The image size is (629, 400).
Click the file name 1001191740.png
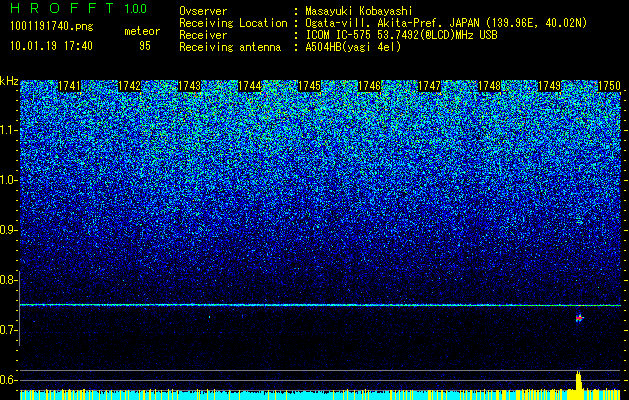pyautogui.click(x=52, y=26)
